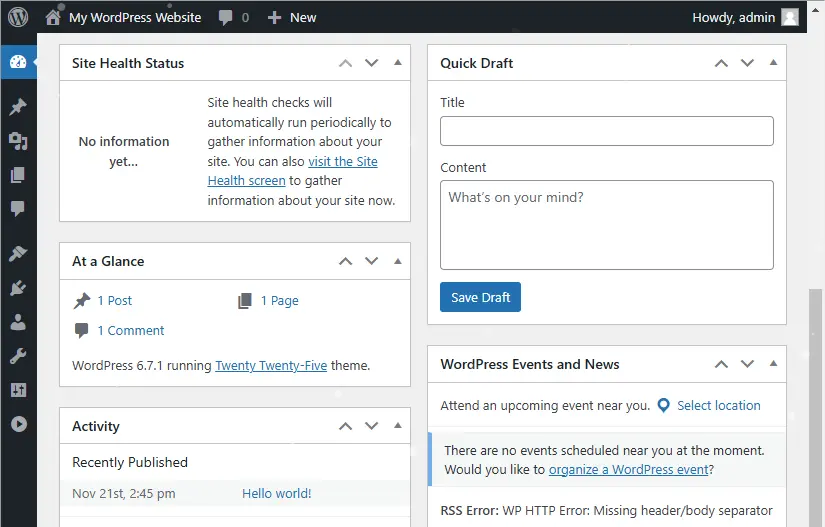The image size is (825, 527).
Task: Click Select location link
Action: (x=719, y=406)
